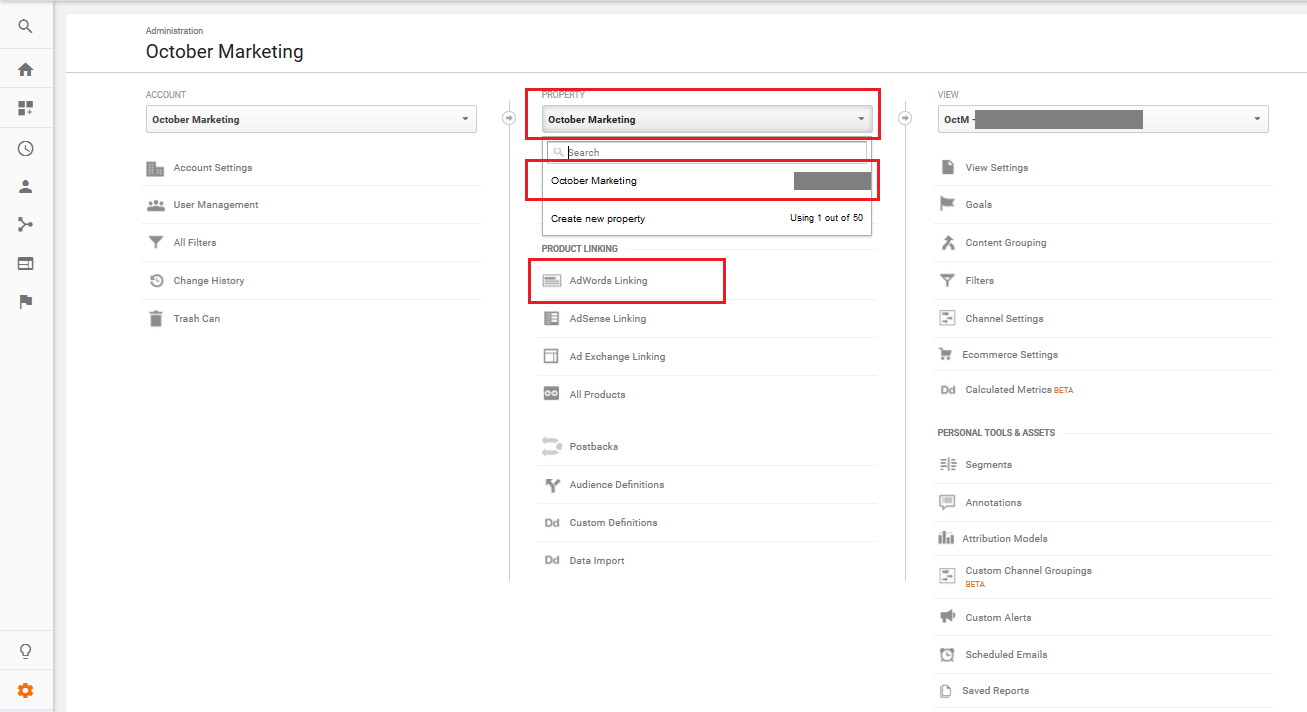Open AdWords Linking
1307x712 pixels.
[609, 281]
